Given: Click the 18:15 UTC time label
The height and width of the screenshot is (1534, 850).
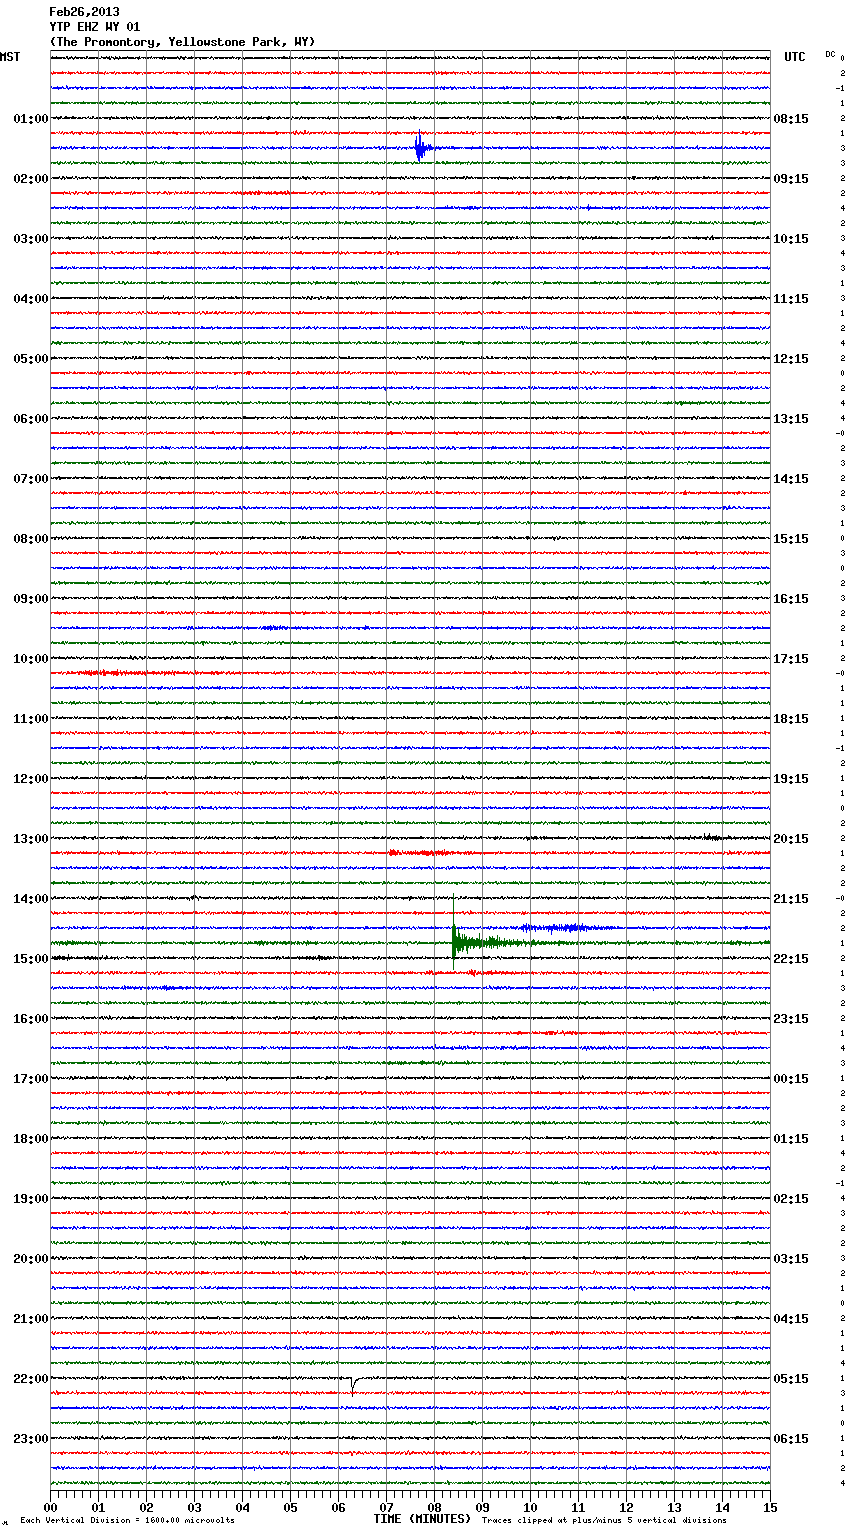Looking at the screenshot, I should [791, 719].
